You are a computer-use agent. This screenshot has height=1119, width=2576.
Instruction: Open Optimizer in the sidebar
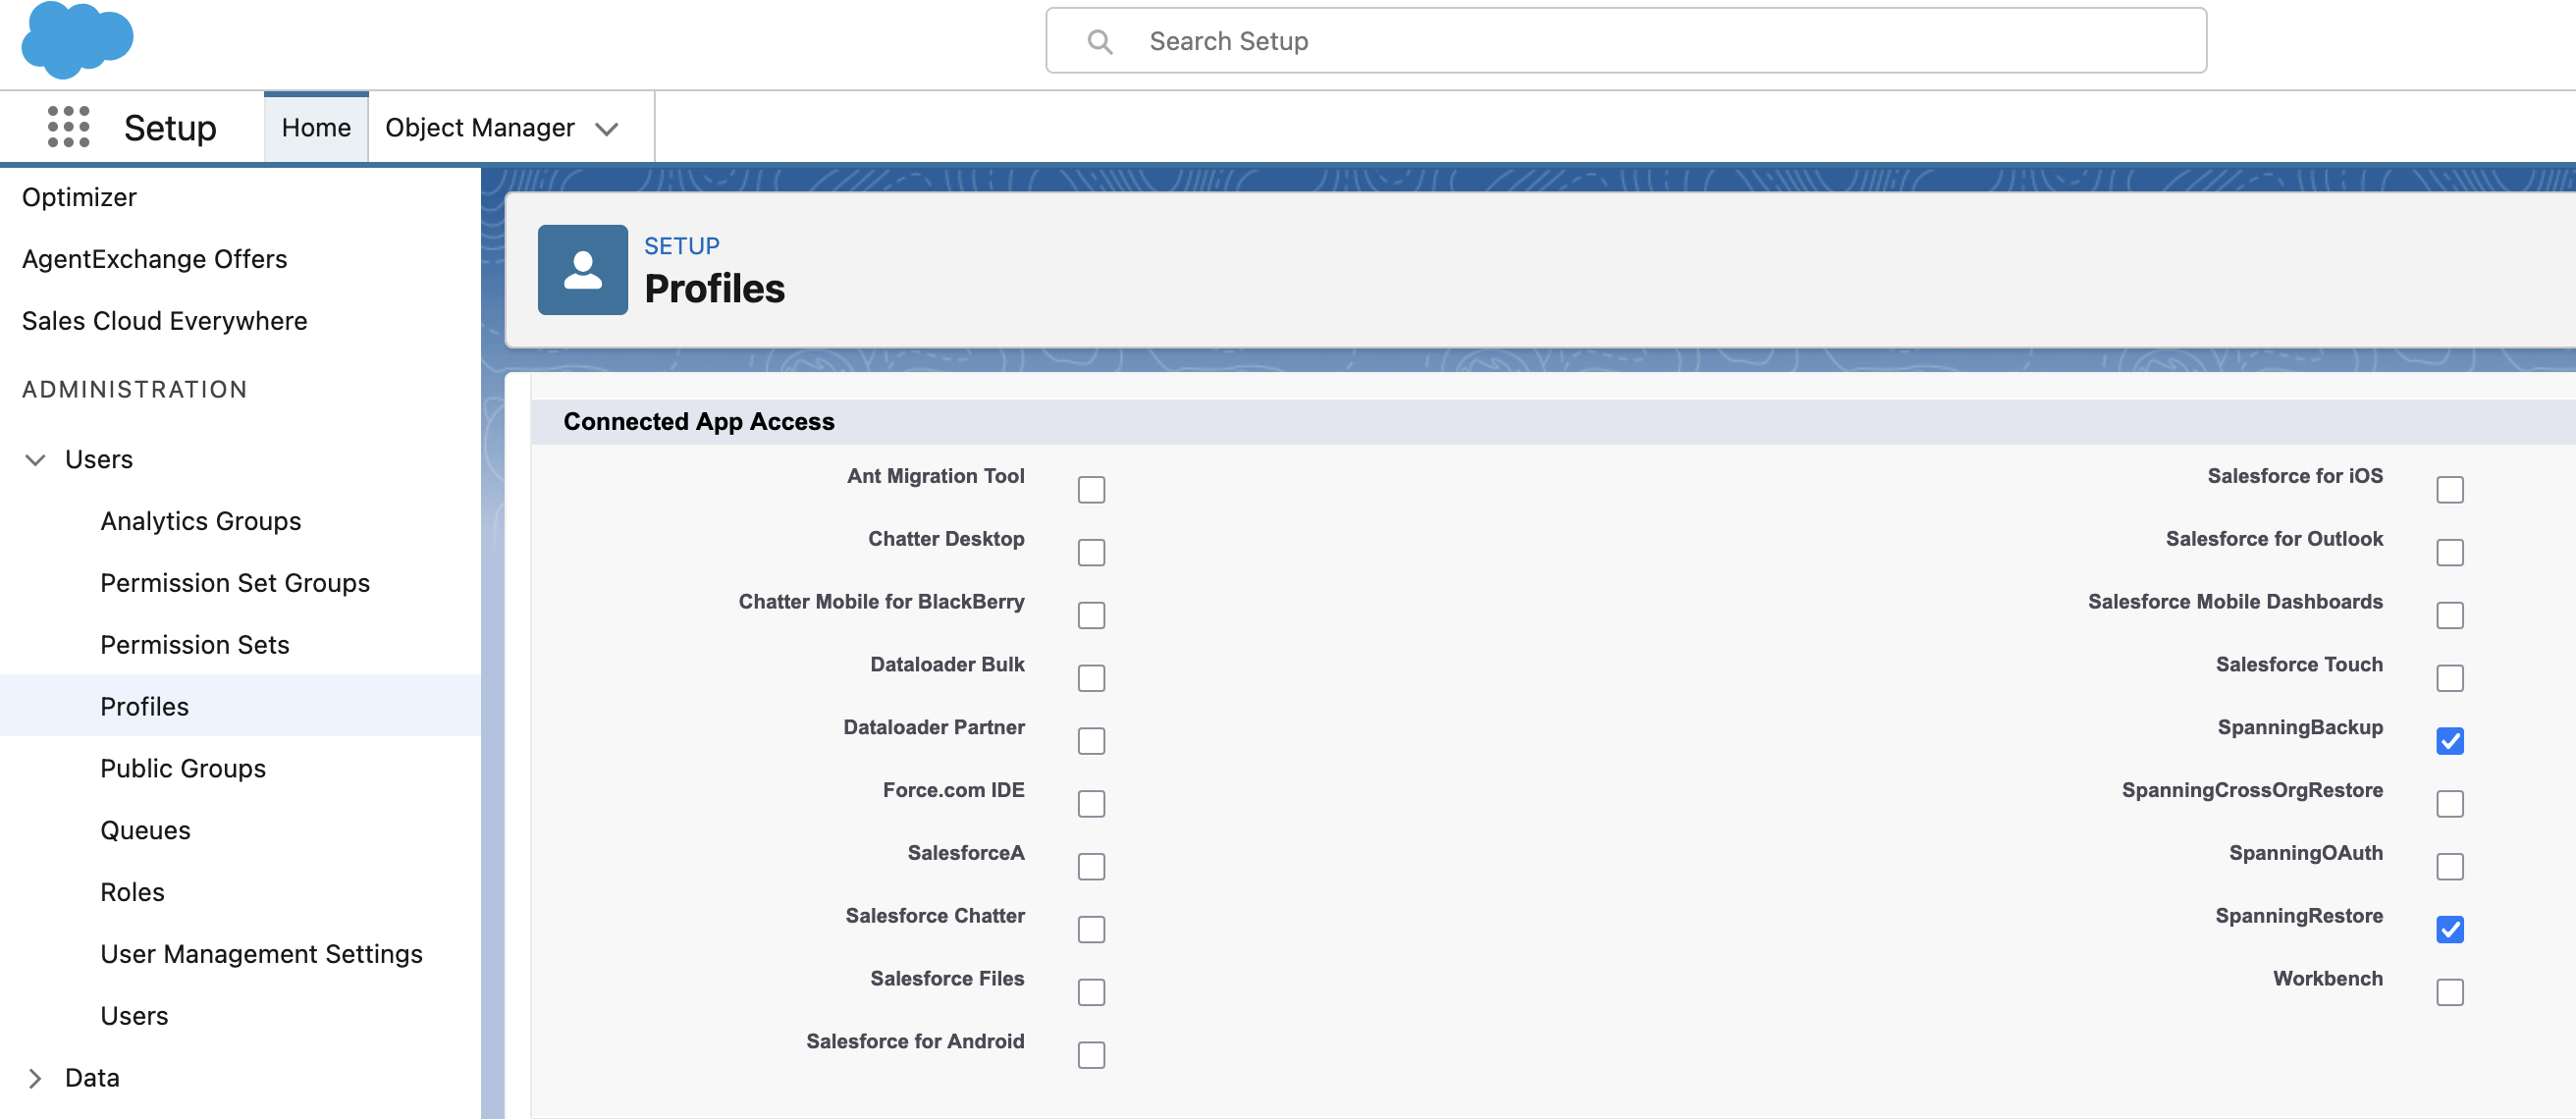[x=79, y=197]
